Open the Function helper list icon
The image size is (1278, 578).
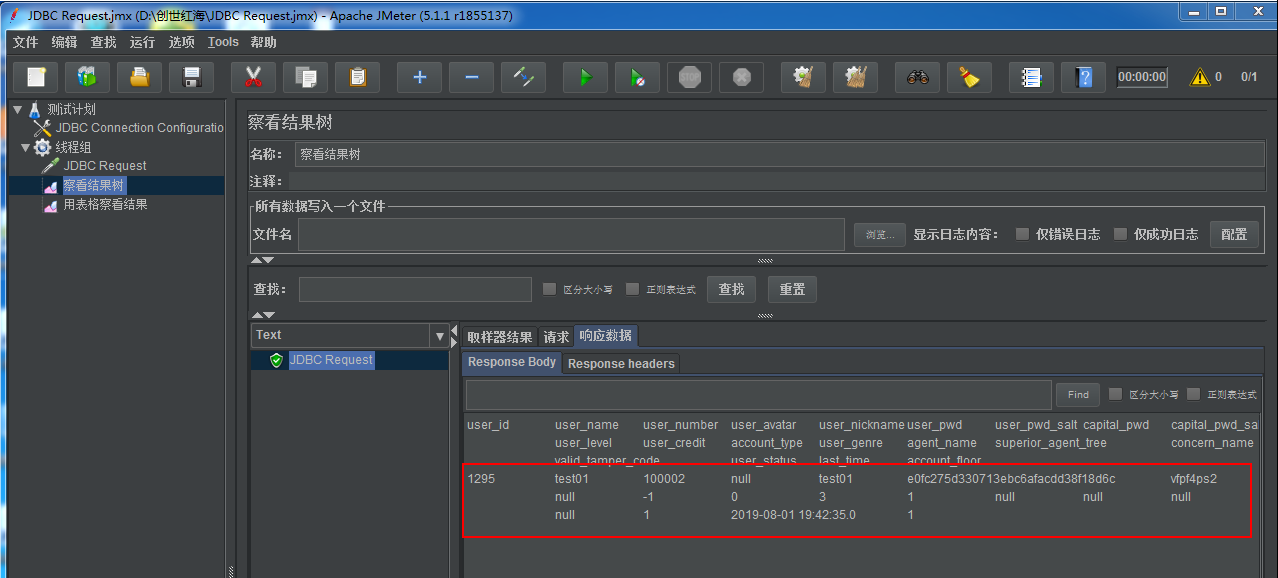coord(1031,77)
